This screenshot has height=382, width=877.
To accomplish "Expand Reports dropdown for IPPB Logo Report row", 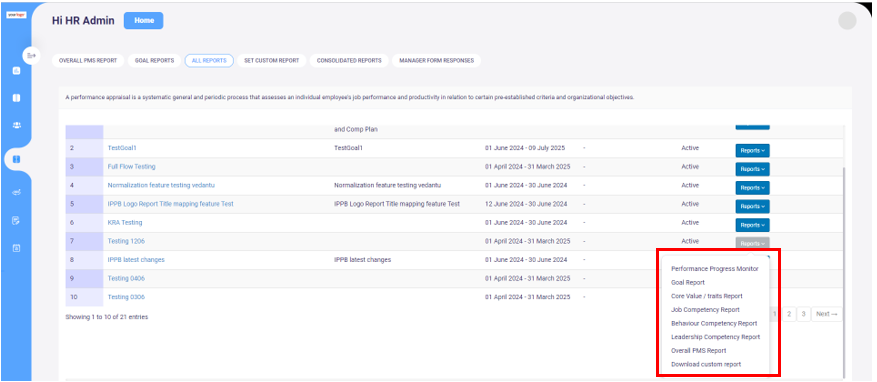I will point(752,206).
